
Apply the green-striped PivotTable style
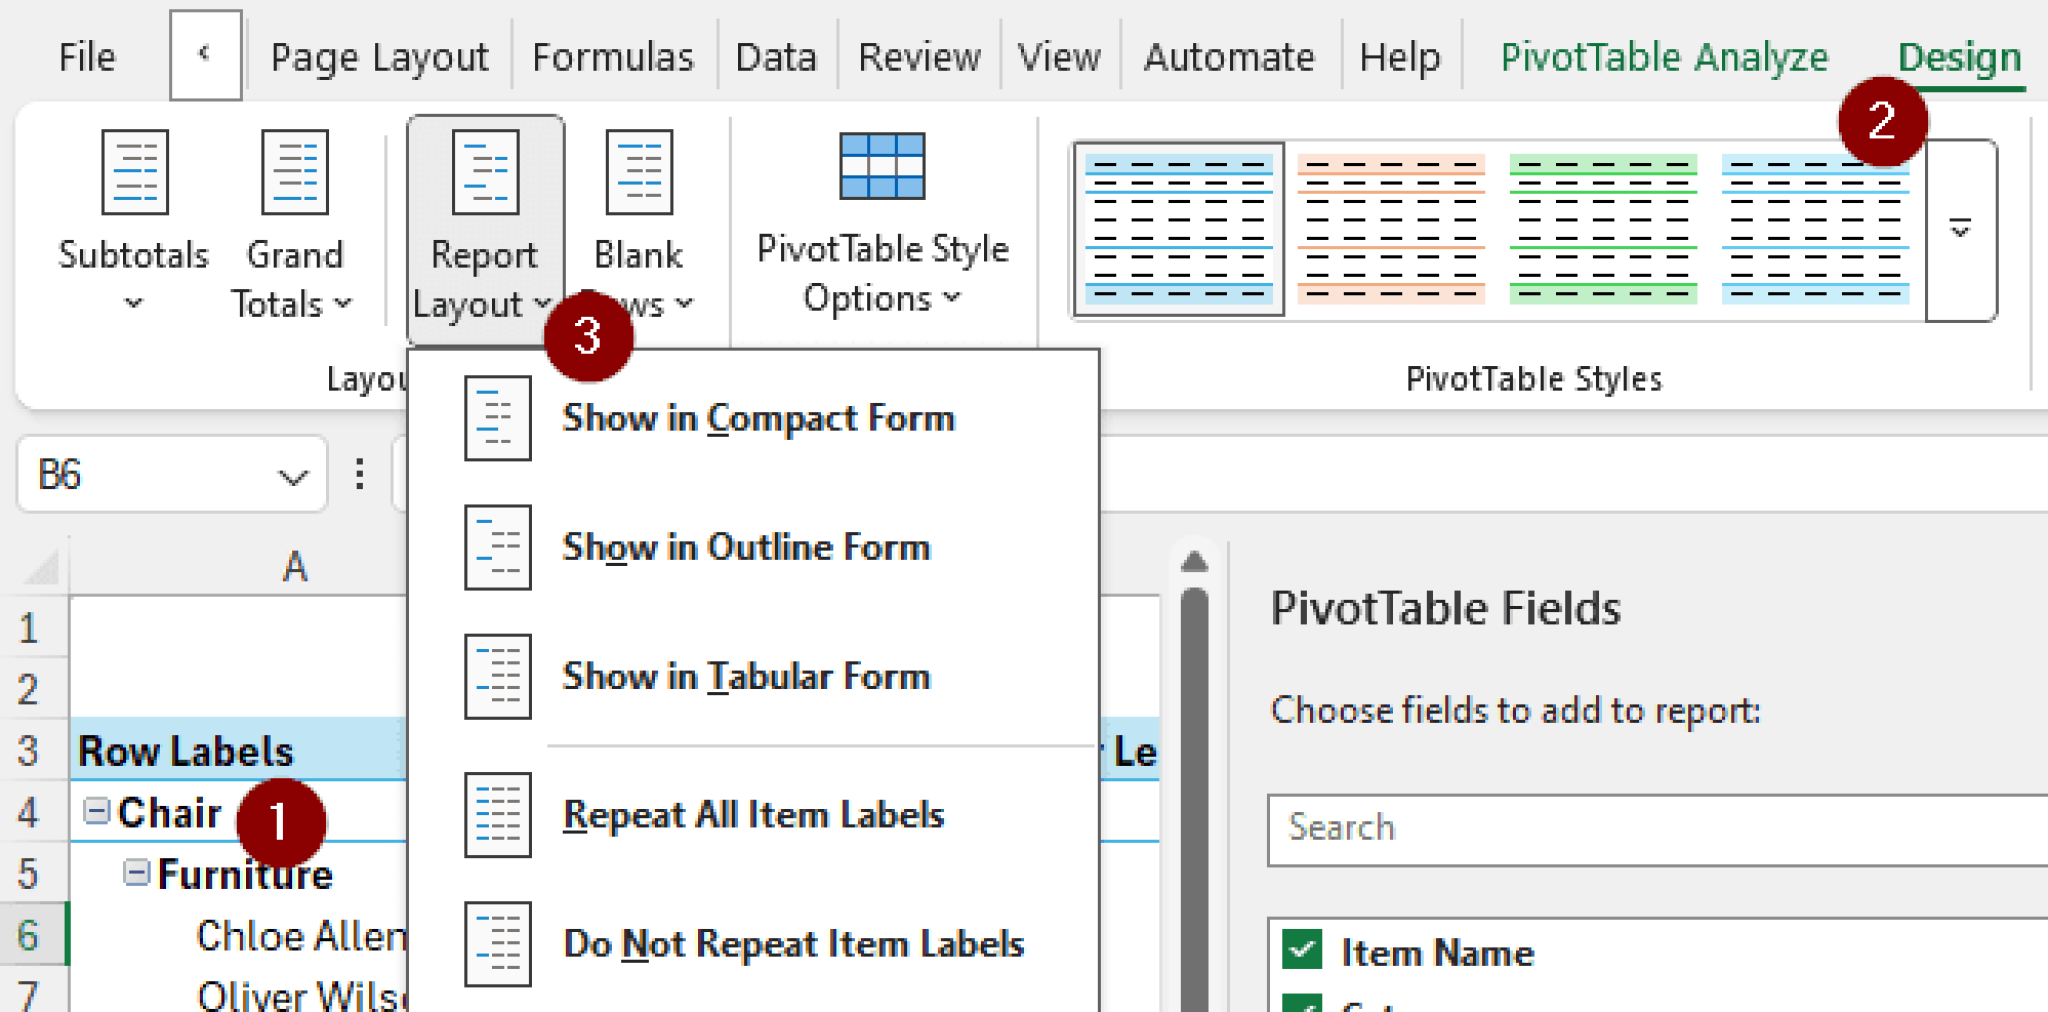[1603, 230]
